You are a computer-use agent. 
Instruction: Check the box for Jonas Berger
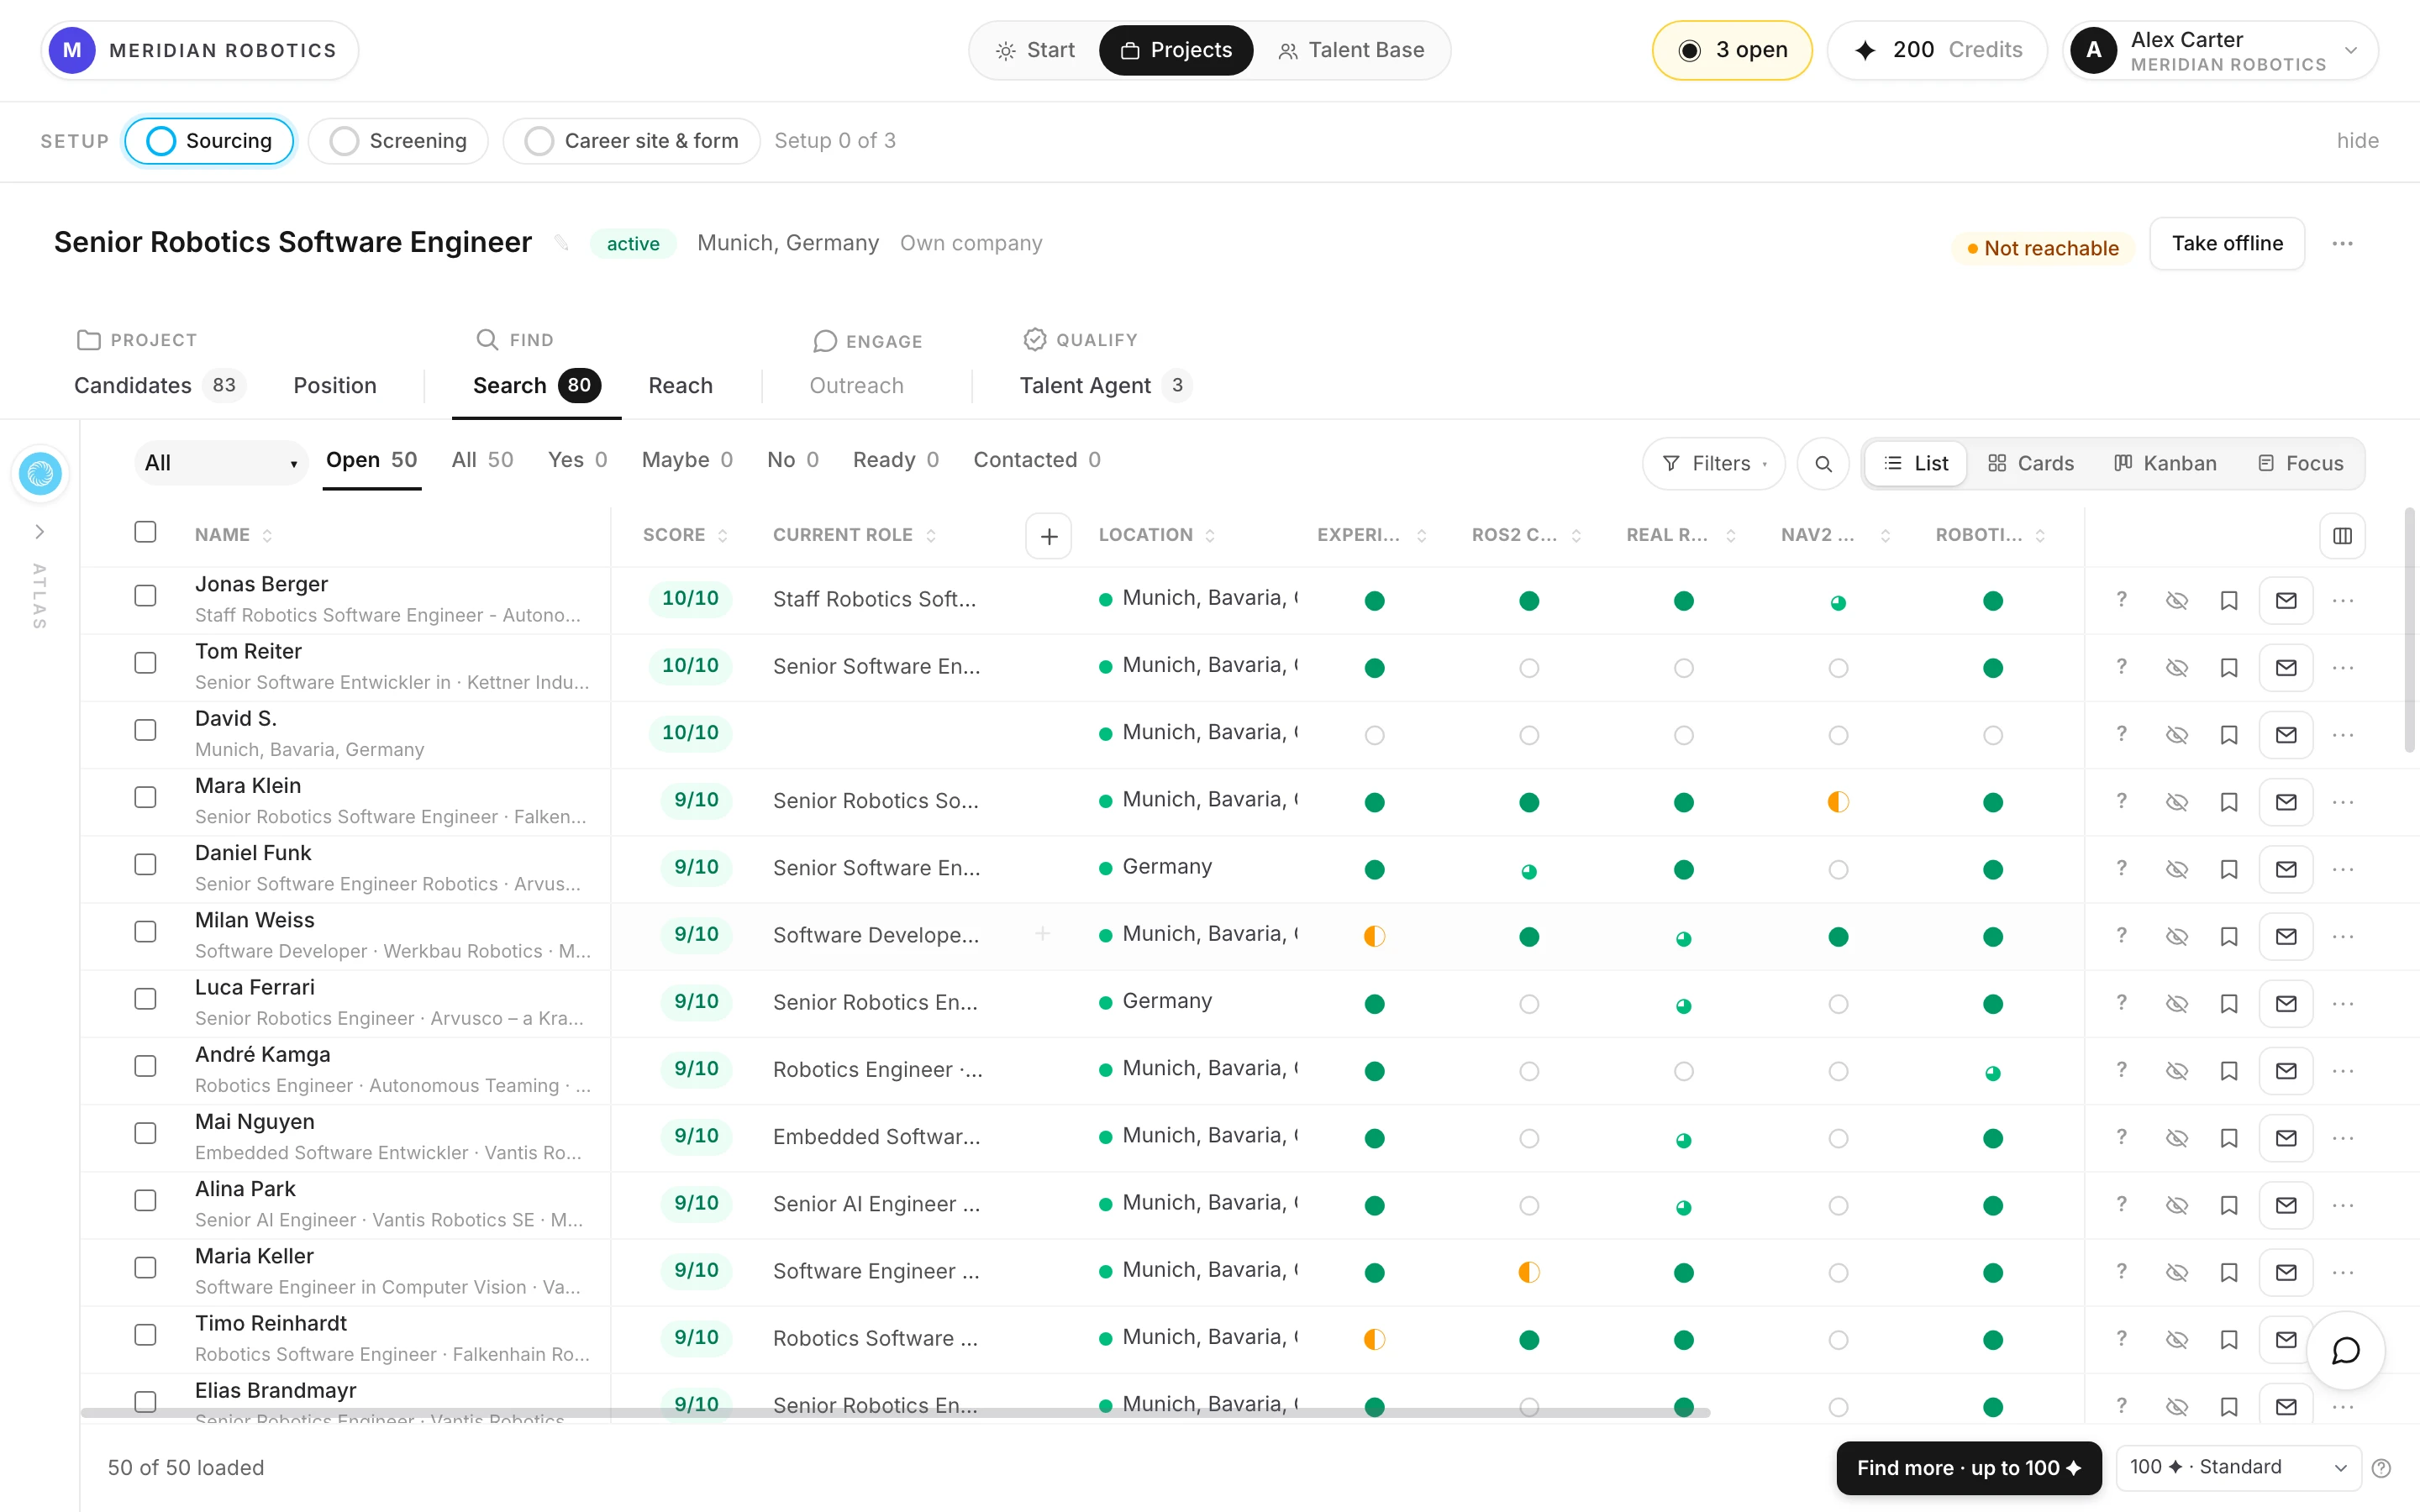pyautogui.click(x=145, y=596)
